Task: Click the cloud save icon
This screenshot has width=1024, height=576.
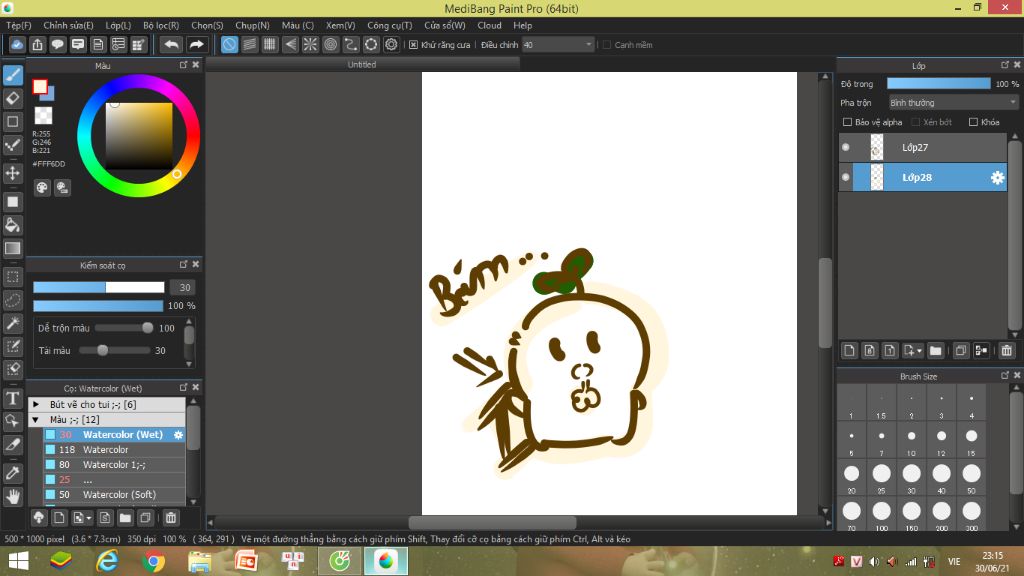Action: coord(17,44)
